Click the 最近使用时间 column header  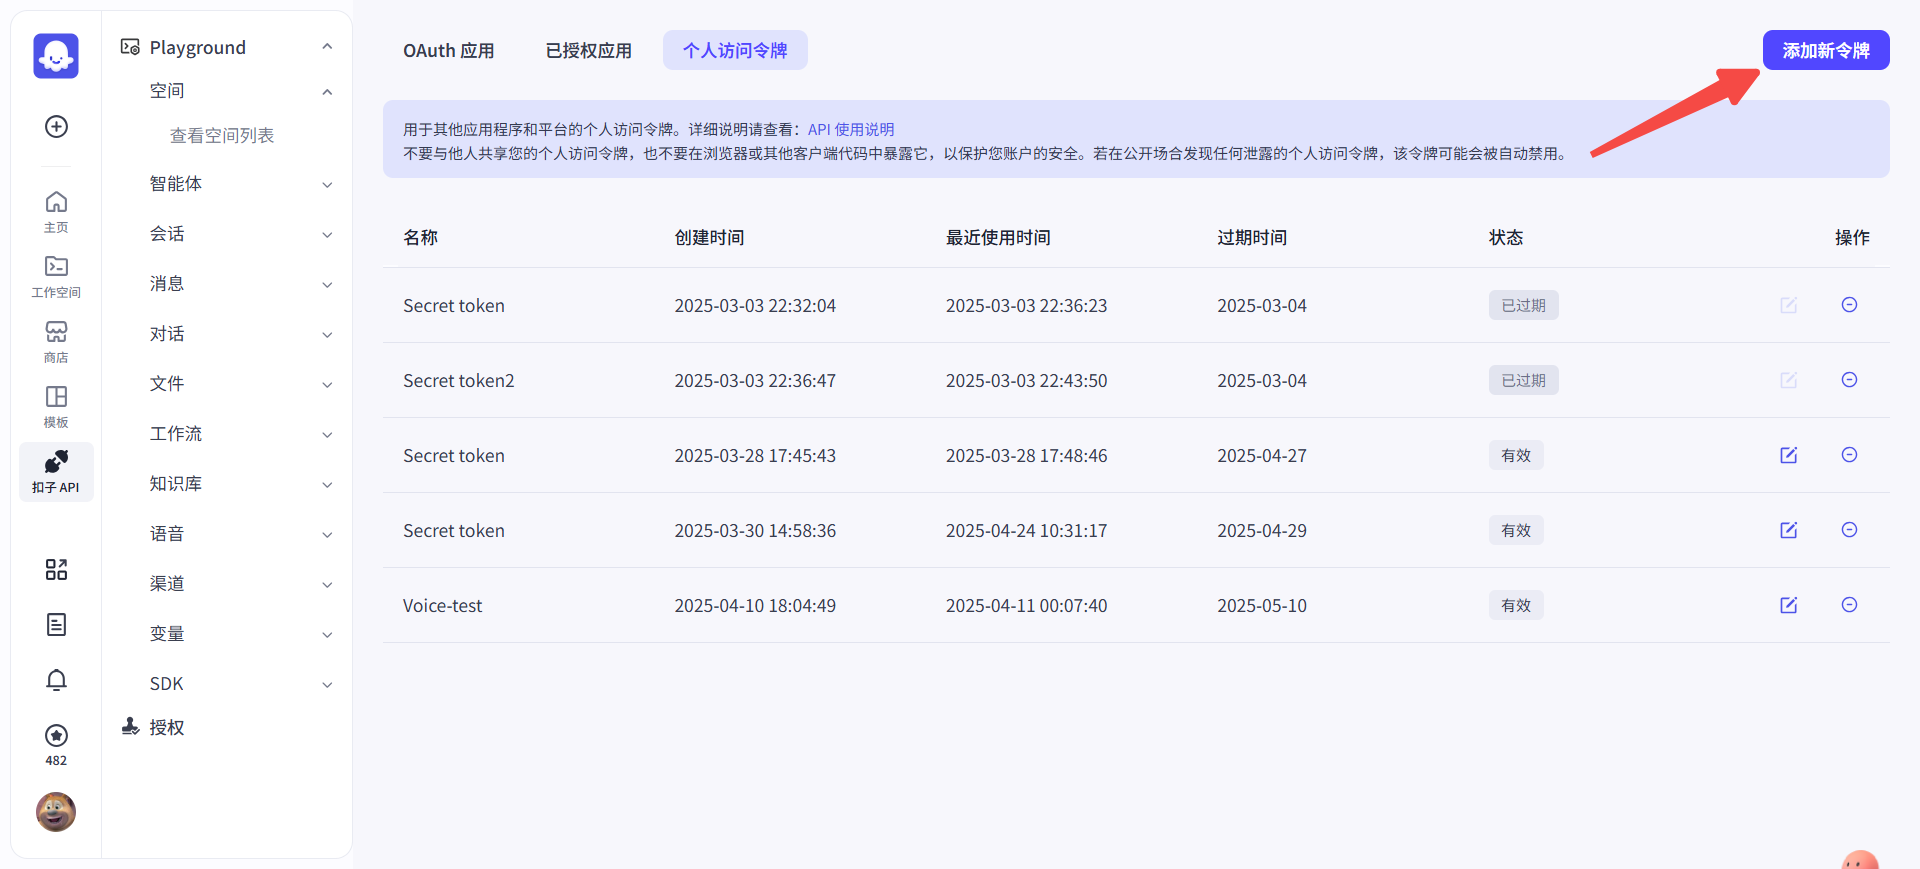pyautogui.click(x=998, y=237)
